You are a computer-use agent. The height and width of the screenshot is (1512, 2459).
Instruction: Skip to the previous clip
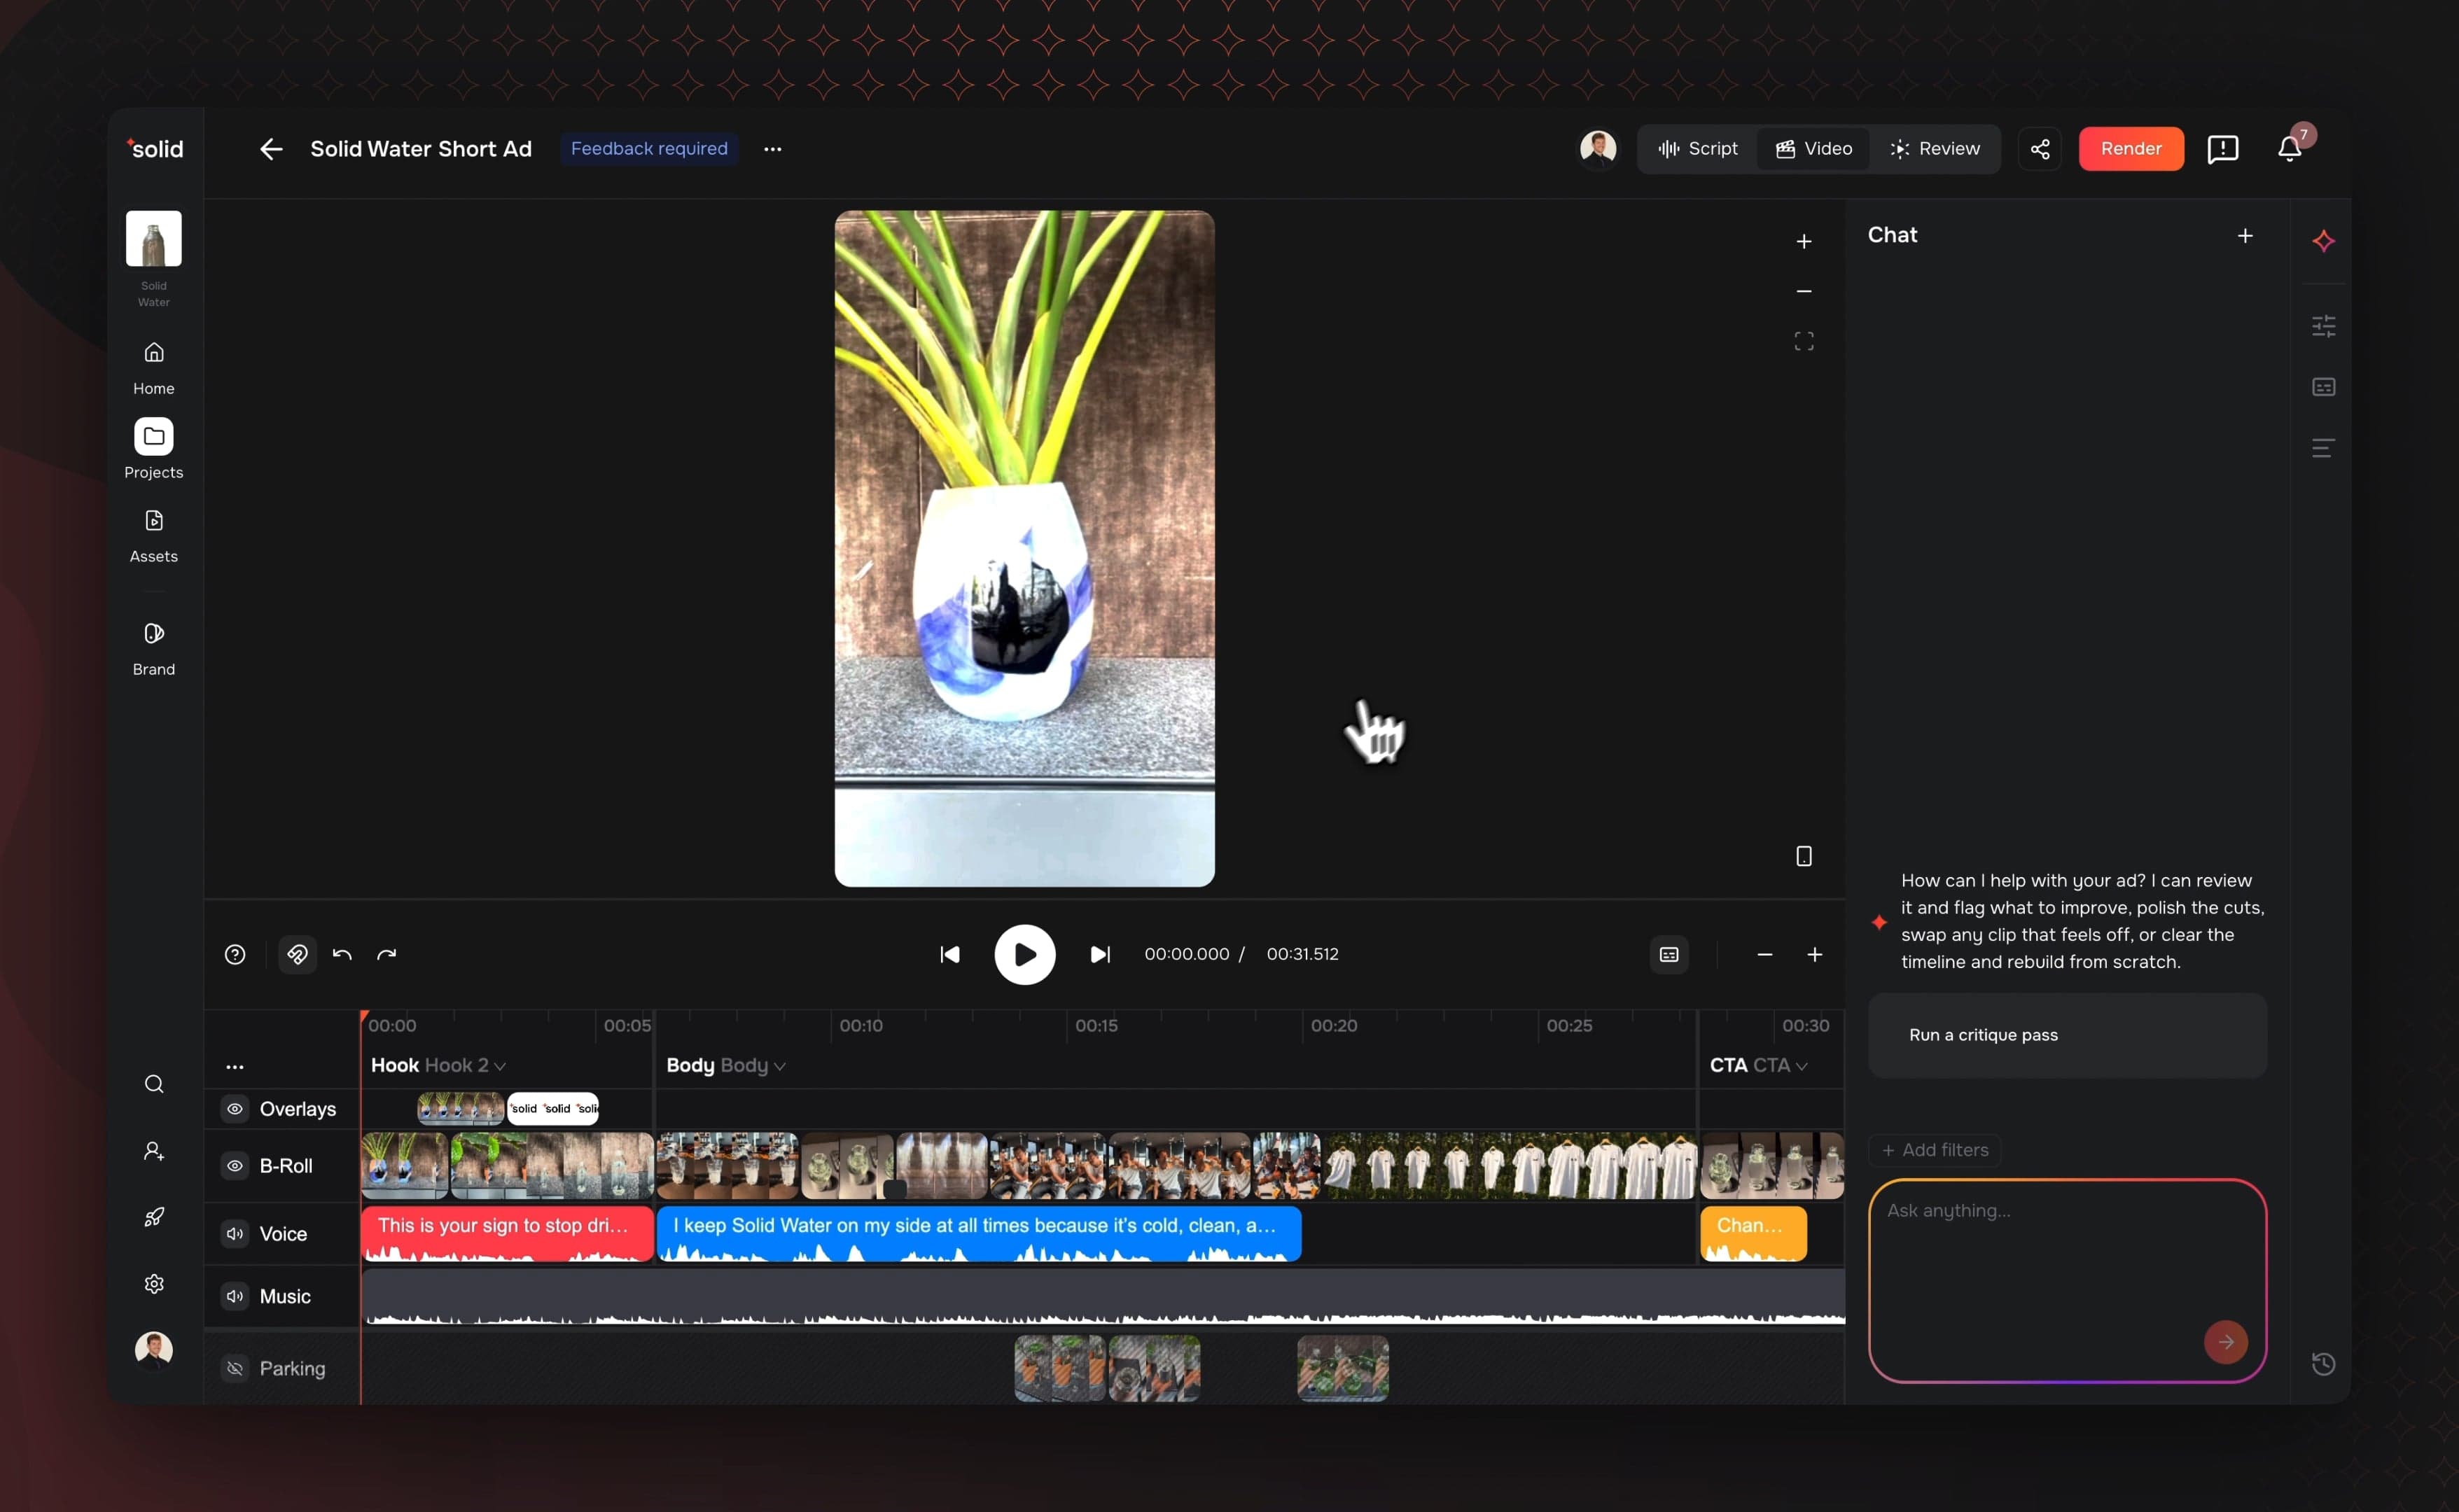click(950, 954)
